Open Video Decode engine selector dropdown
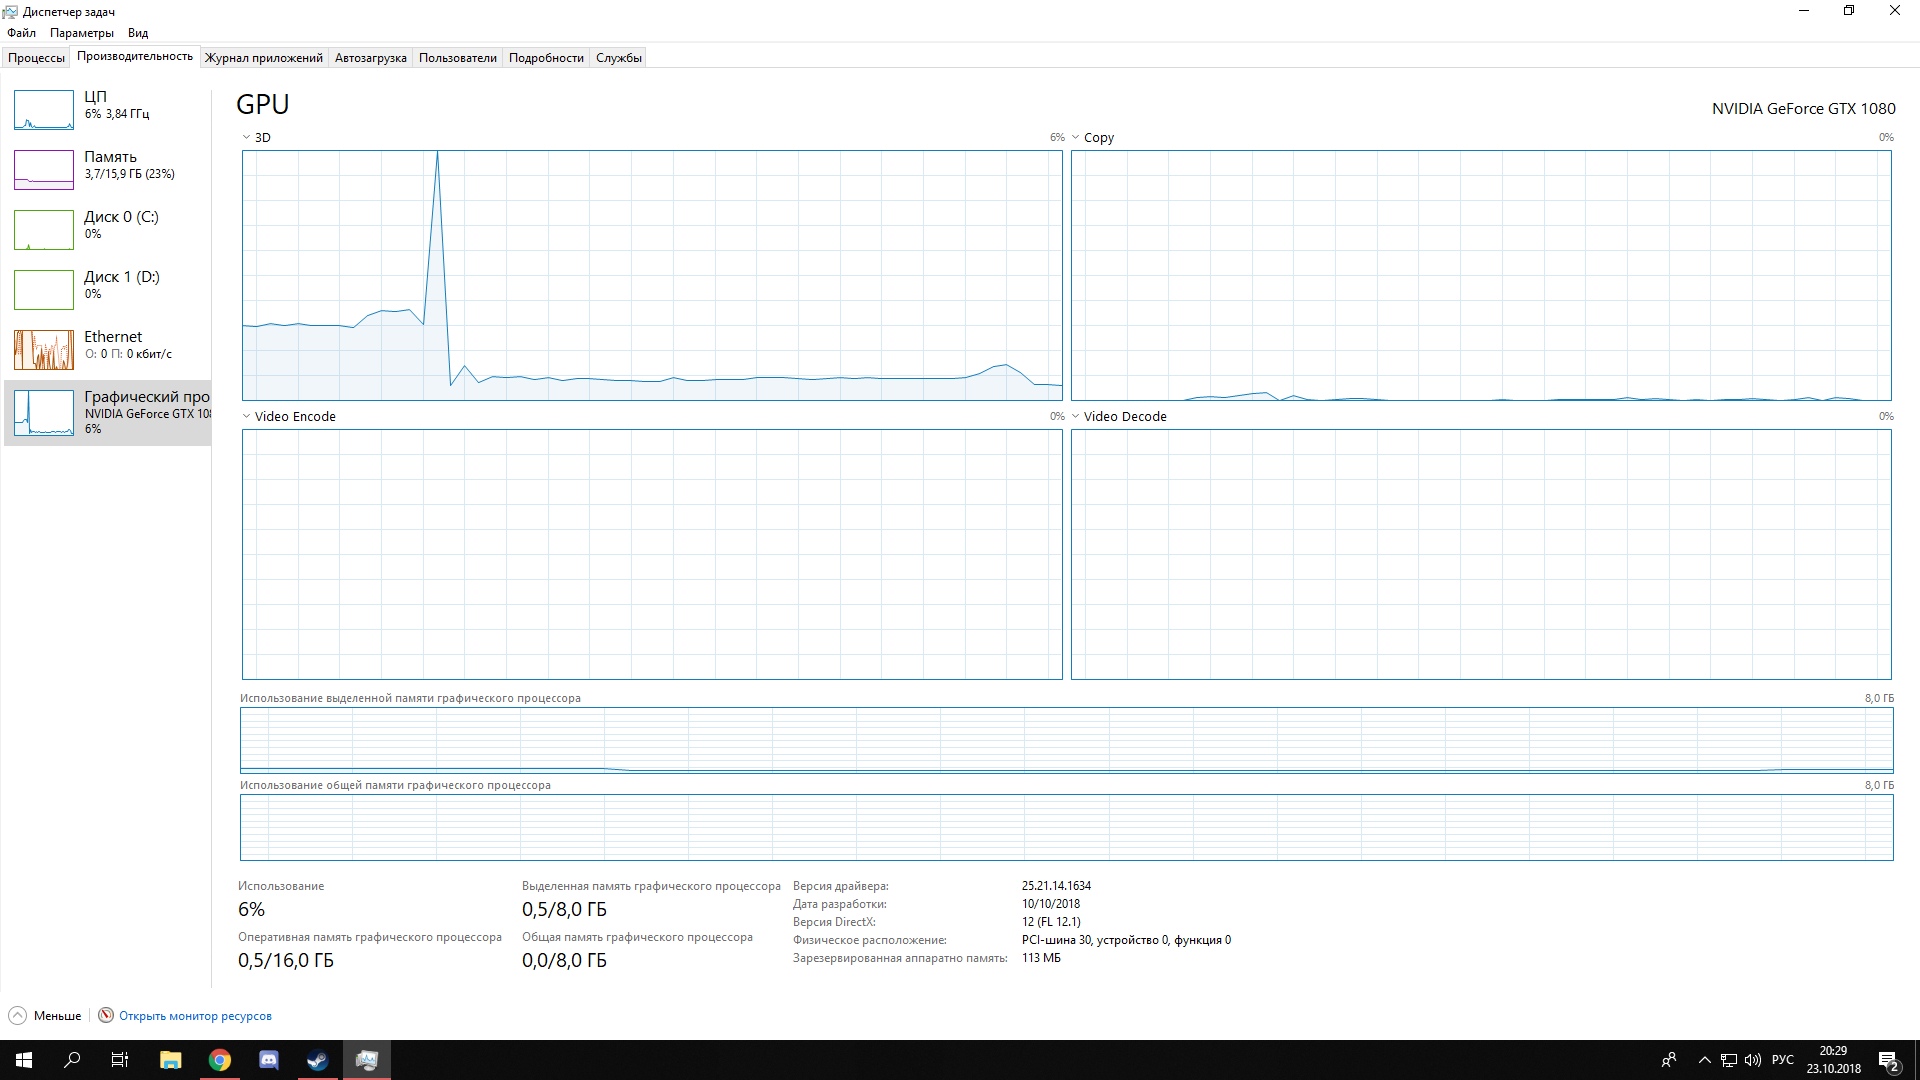The width and height of the screenshot is (1920, 1080). [1076, 417]
